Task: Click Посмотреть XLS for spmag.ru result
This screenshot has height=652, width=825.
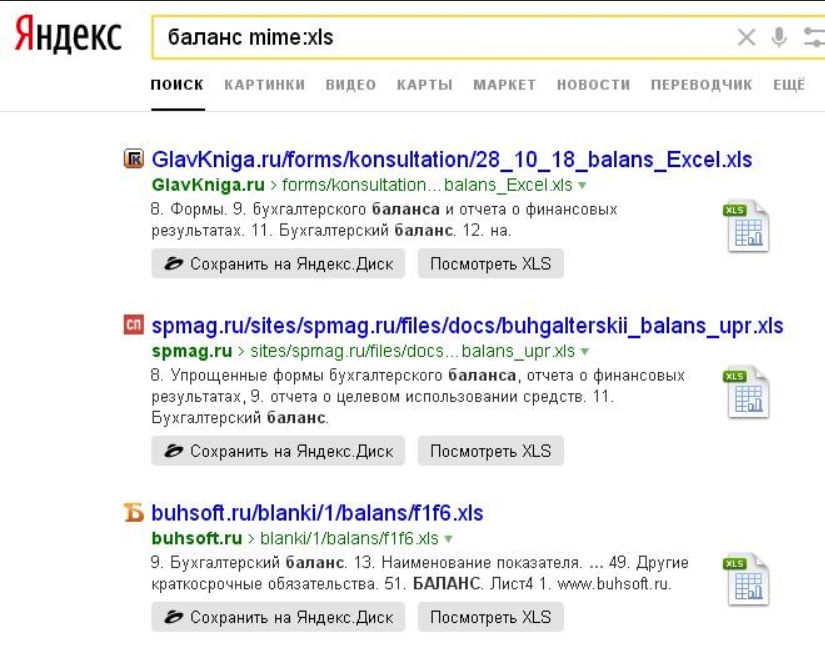Action: (490, 451)
